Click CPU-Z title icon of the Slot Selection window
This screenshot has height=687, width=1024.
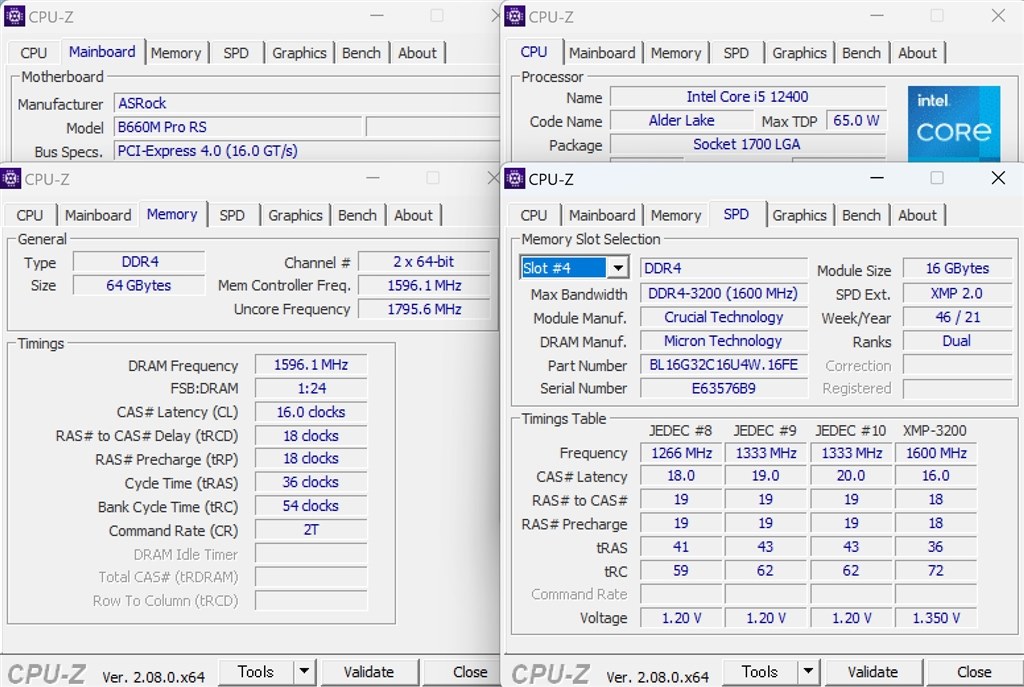point(515,178)
